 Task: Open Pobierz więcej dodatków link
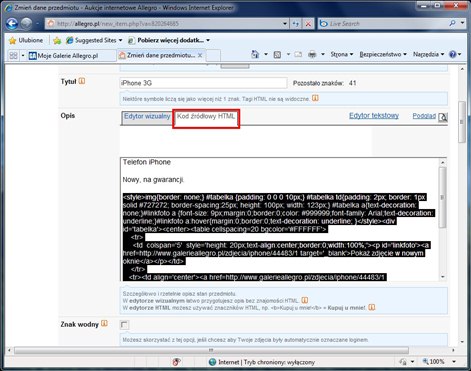coord(169,40)
